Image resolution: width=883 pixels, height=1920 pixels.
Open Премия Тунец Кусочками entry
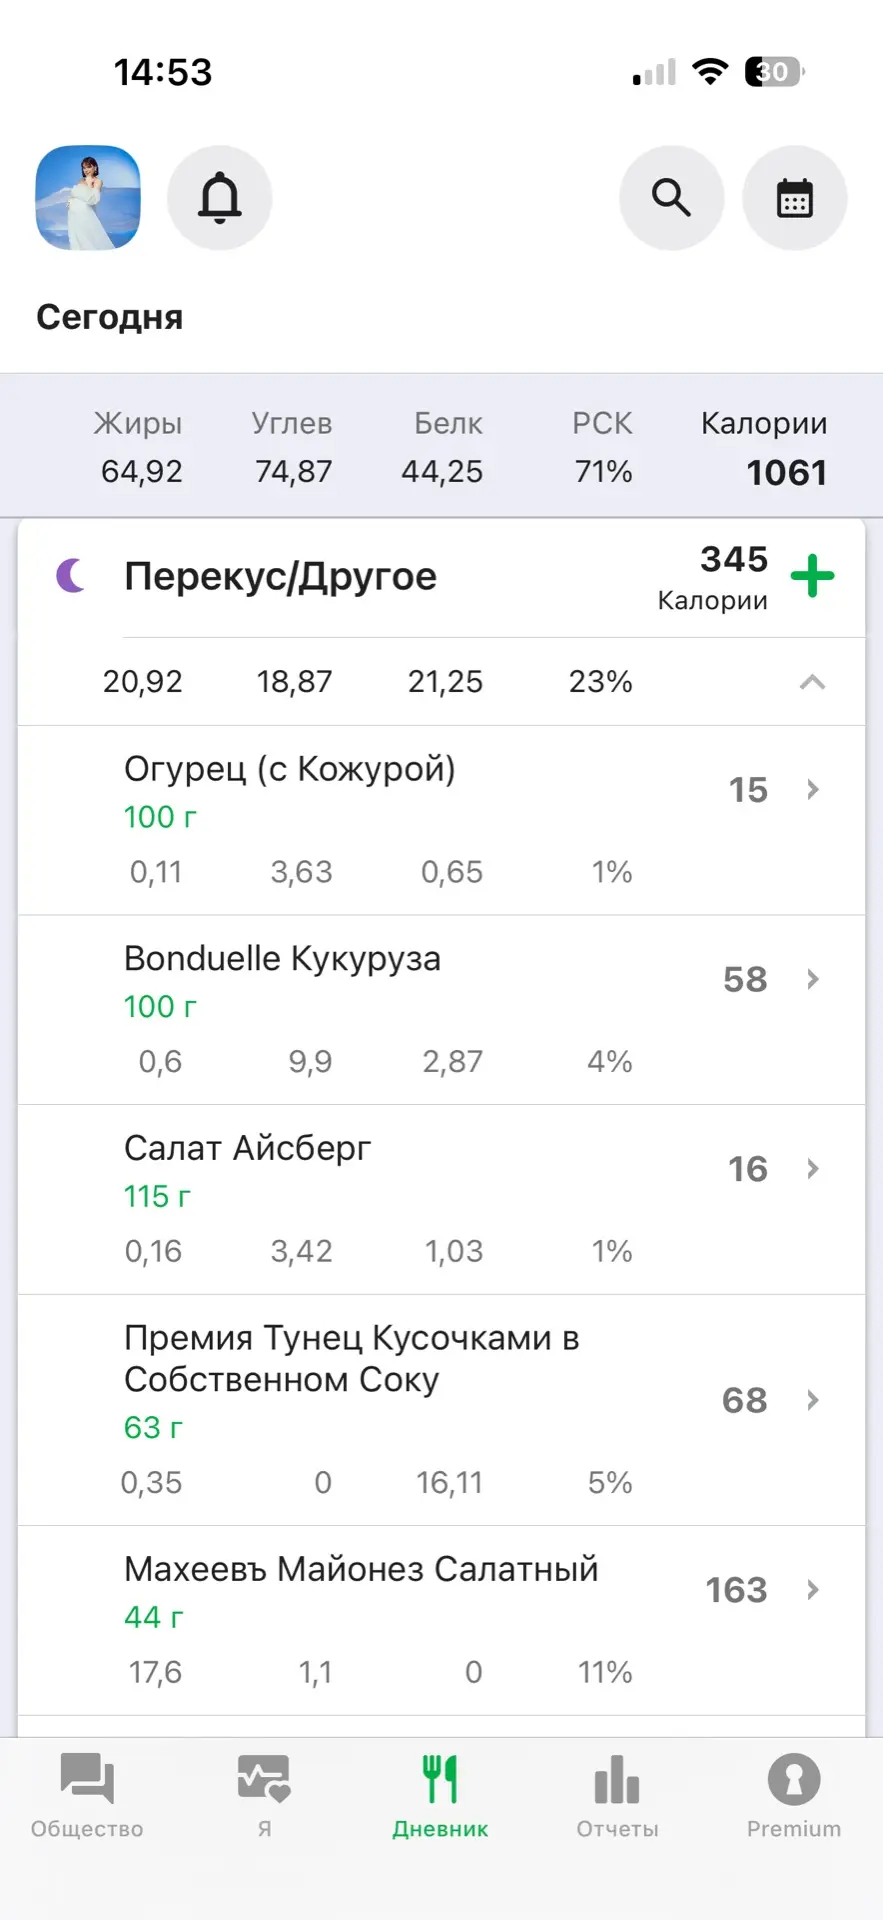point(441,1410)
